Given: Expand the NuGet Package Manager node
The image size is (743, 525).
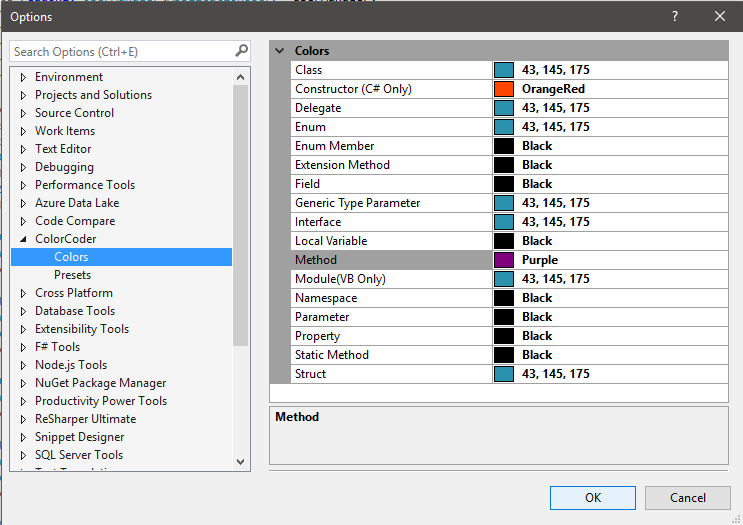Looking at the screenshot, I should 23,383.
